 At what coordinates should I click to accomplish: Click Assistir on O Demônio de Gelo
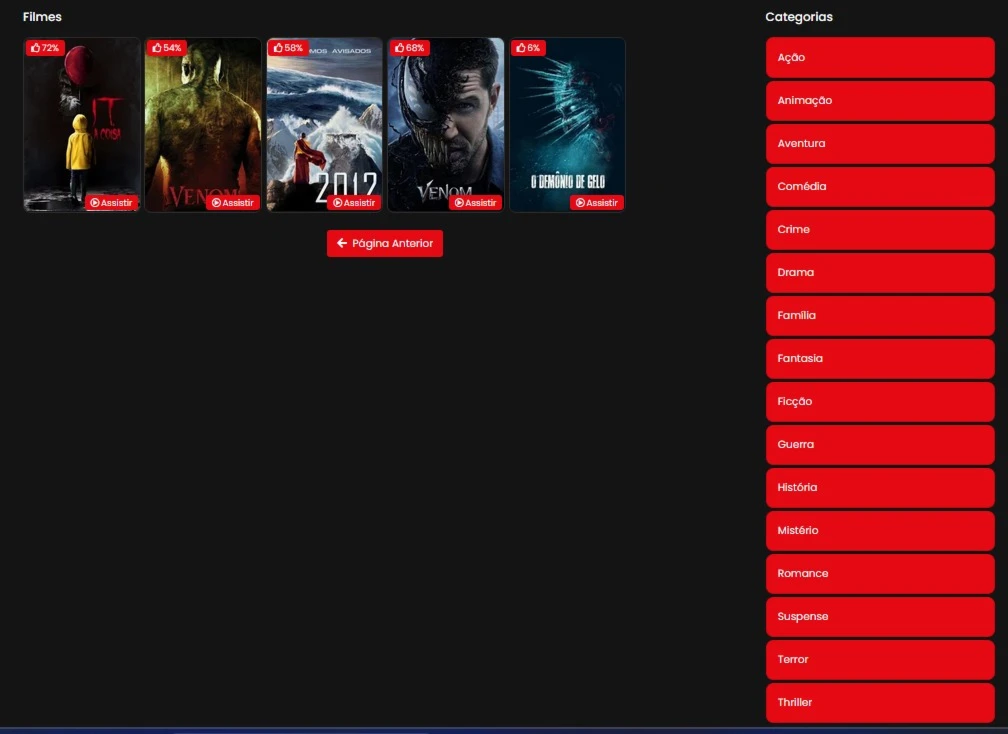click(x=597, y=202)
